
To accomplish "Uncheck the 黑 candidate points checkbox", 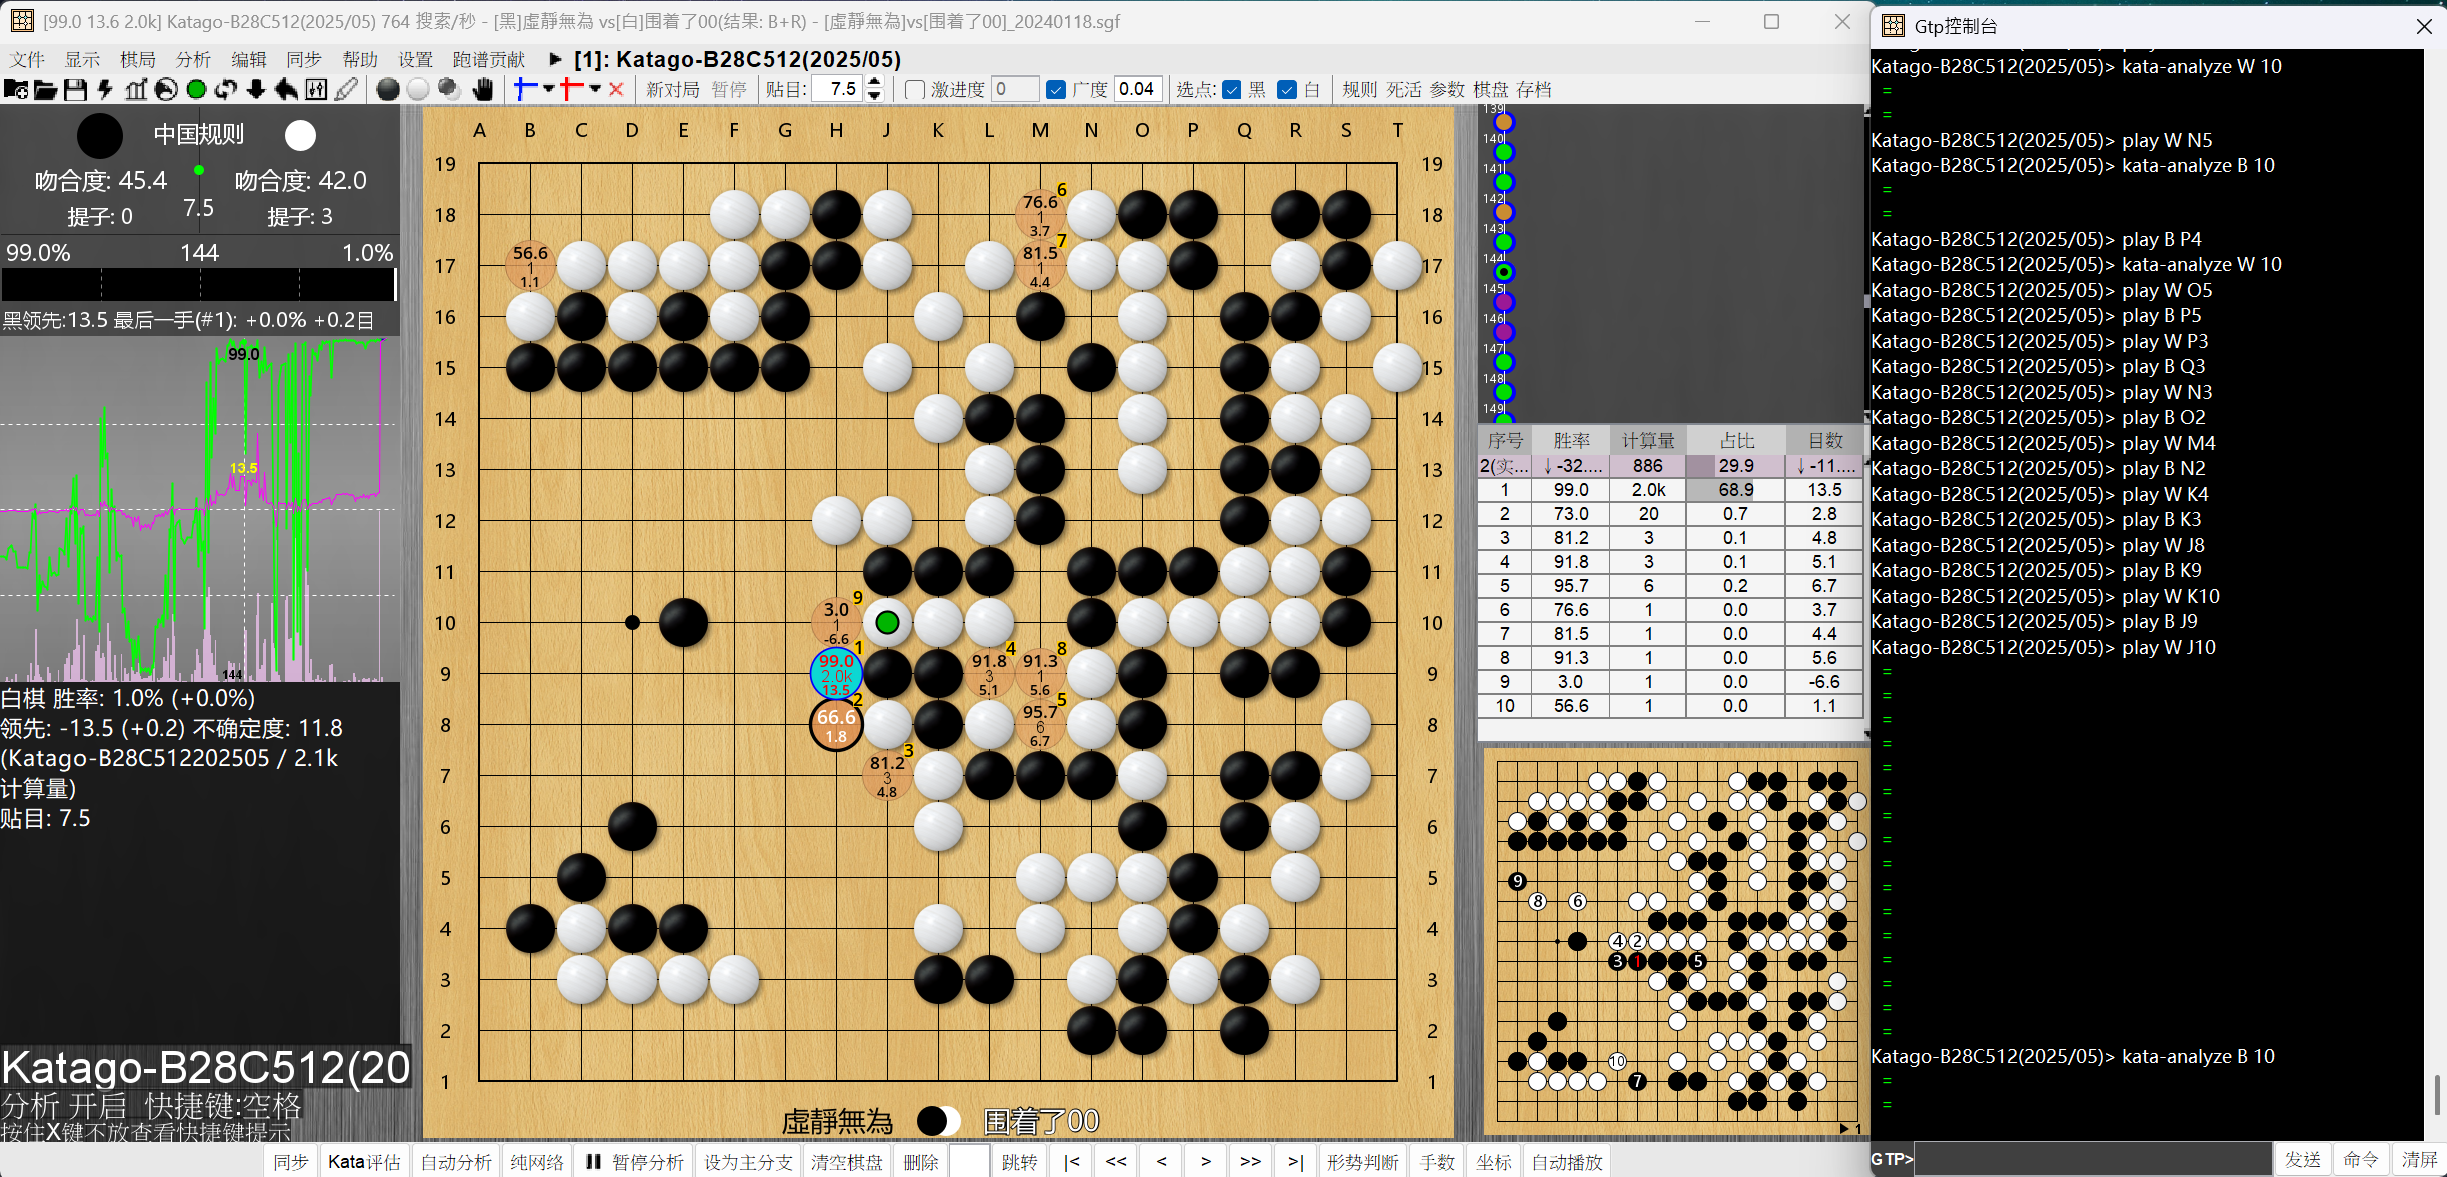I will (1232, 90).
